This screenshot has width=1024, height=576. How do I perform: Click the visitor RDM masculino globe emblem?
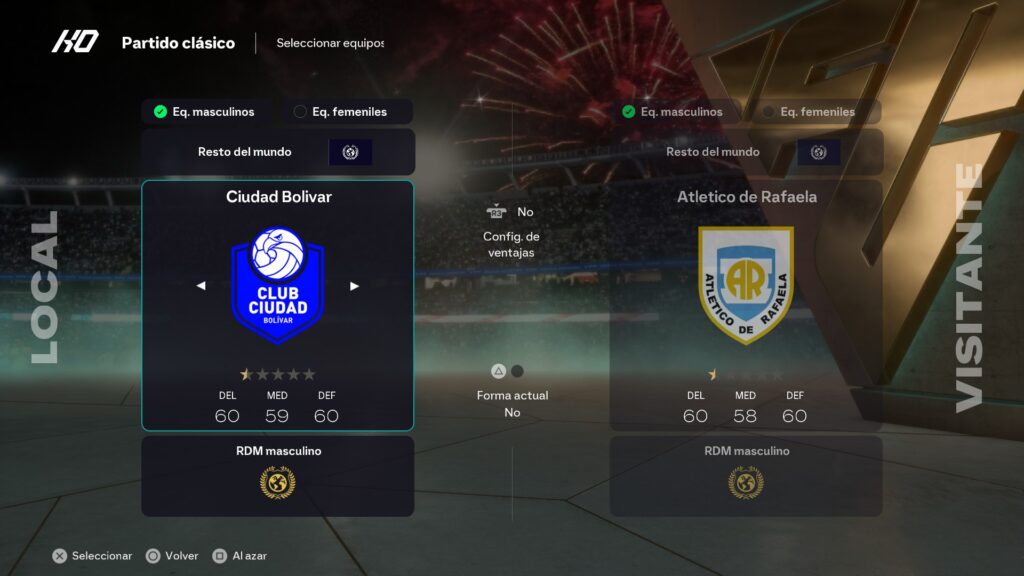point(746,483)
